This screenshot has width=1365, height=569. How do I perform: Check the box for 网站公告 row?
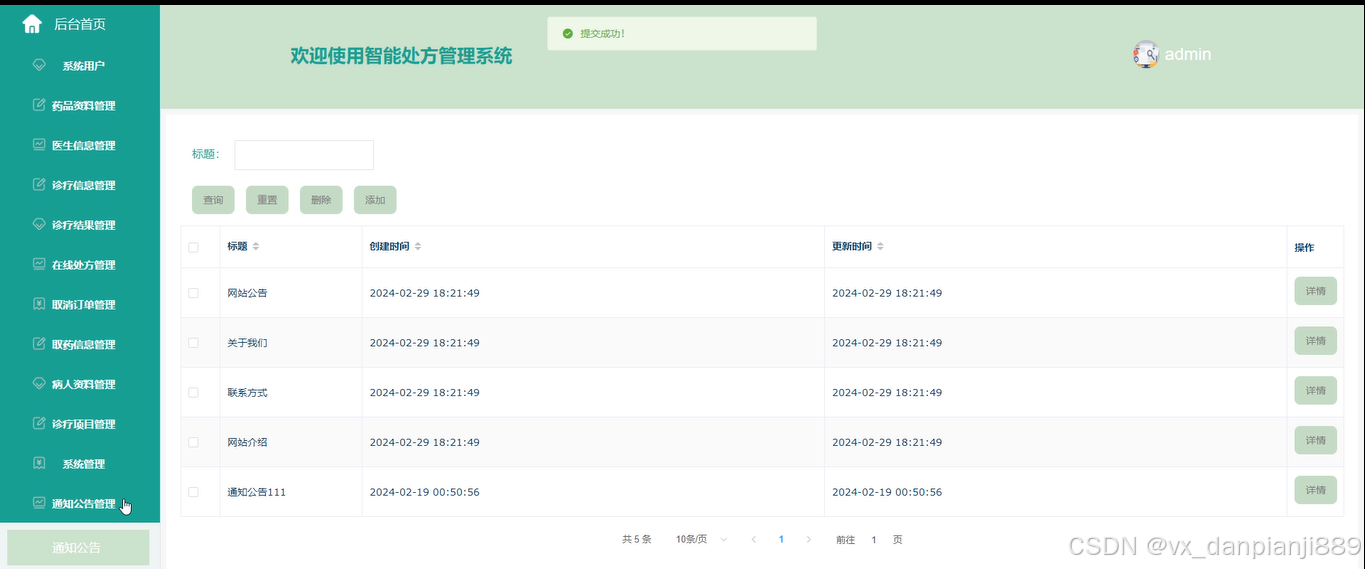(x=194, y=293)
